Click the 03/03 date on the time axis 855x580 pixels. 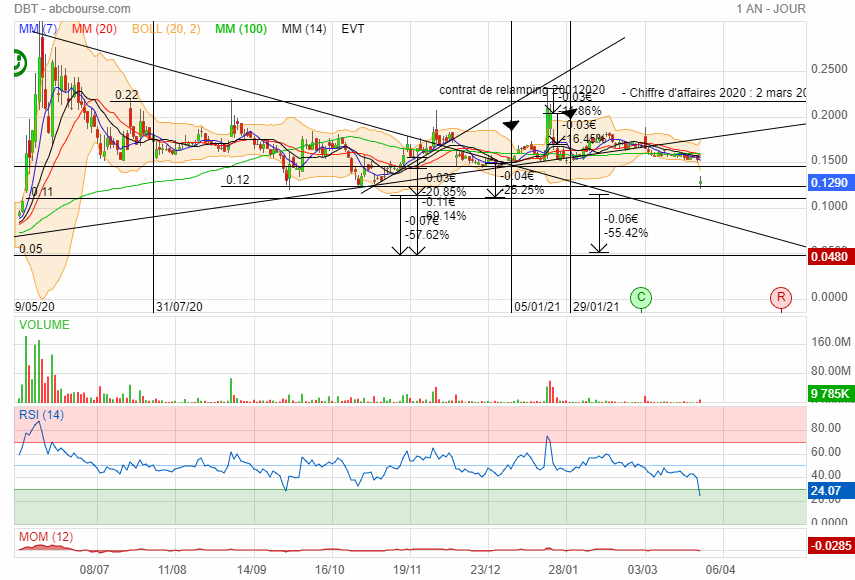point(642,570)
